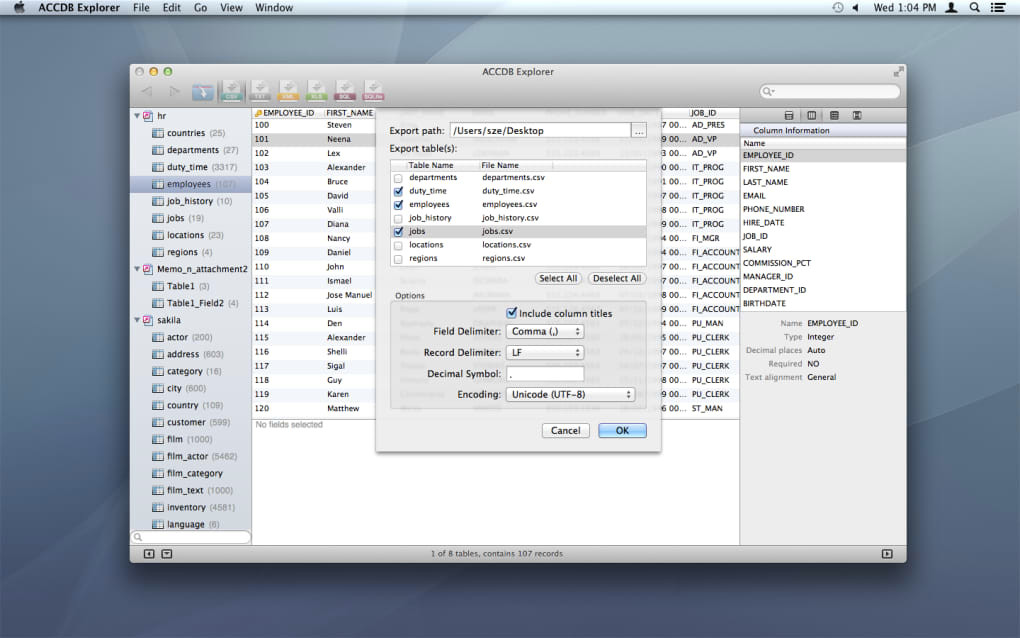This screenshot has width=1020, height=638.
Task: Switch to the column information inspector icon
Action: click(812, 115)
